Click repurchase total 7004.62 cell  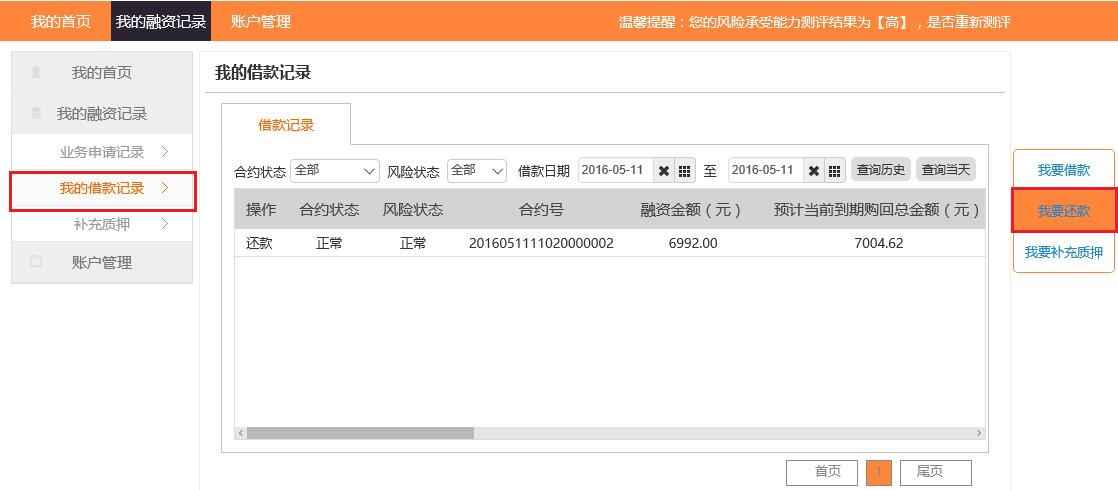pos(878,243)
